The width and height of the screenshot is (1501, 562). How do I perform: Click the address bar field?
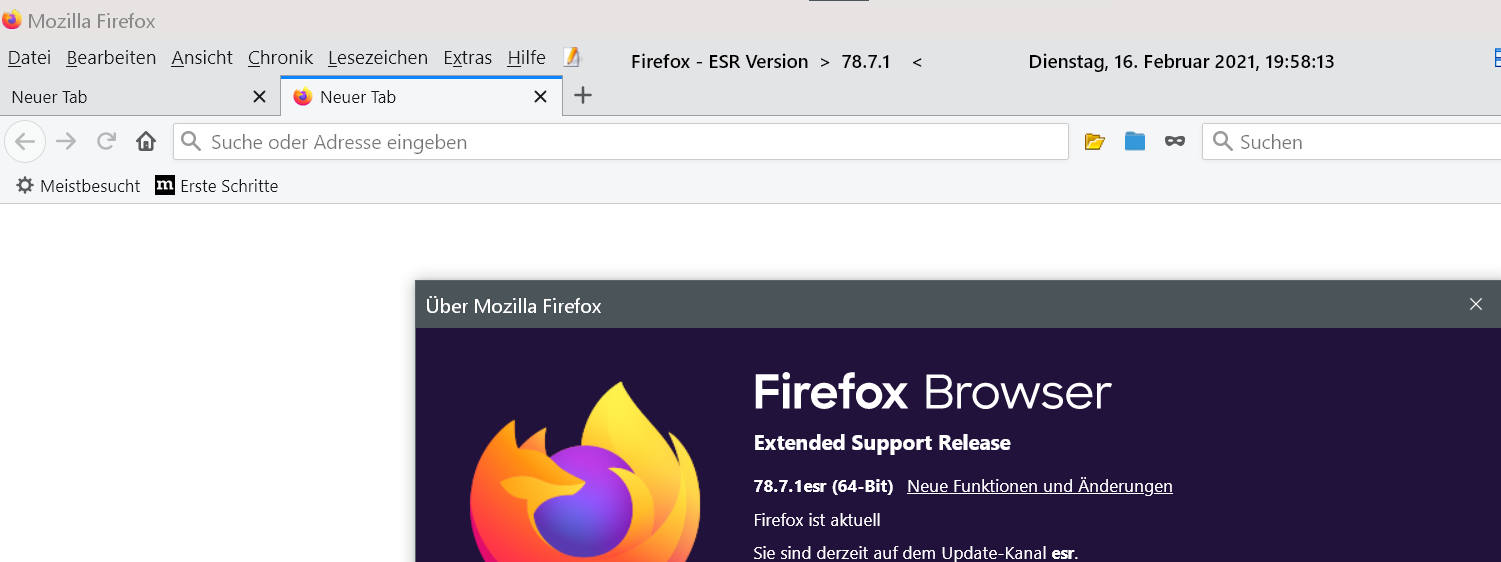point(621,142)
